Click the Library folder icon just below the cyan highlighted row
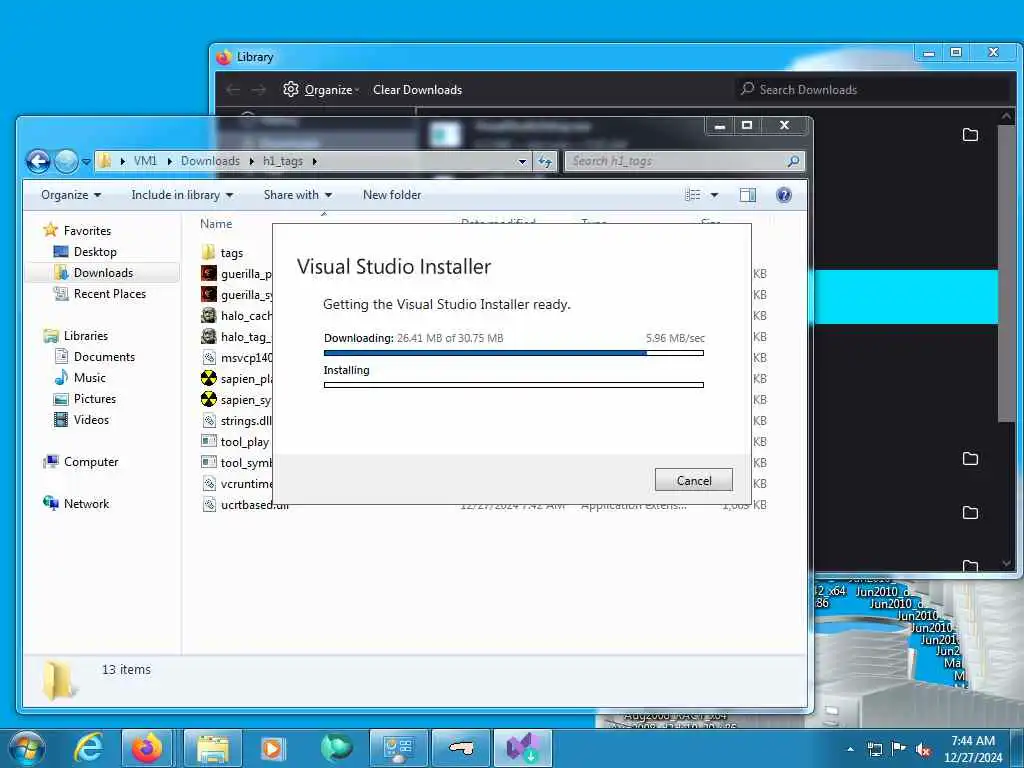 click(970, 458)
